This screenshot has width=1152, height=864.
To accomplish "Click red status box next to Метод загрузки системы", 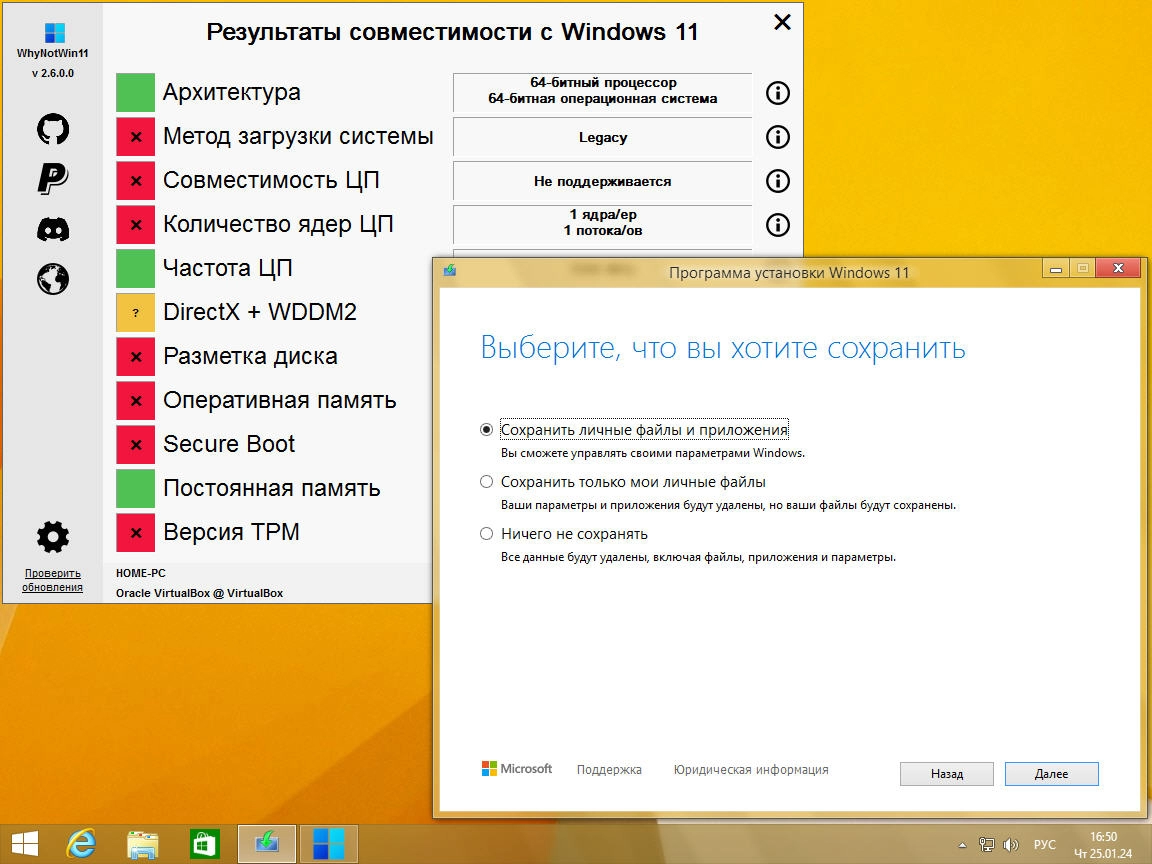I will pos(135,137).
